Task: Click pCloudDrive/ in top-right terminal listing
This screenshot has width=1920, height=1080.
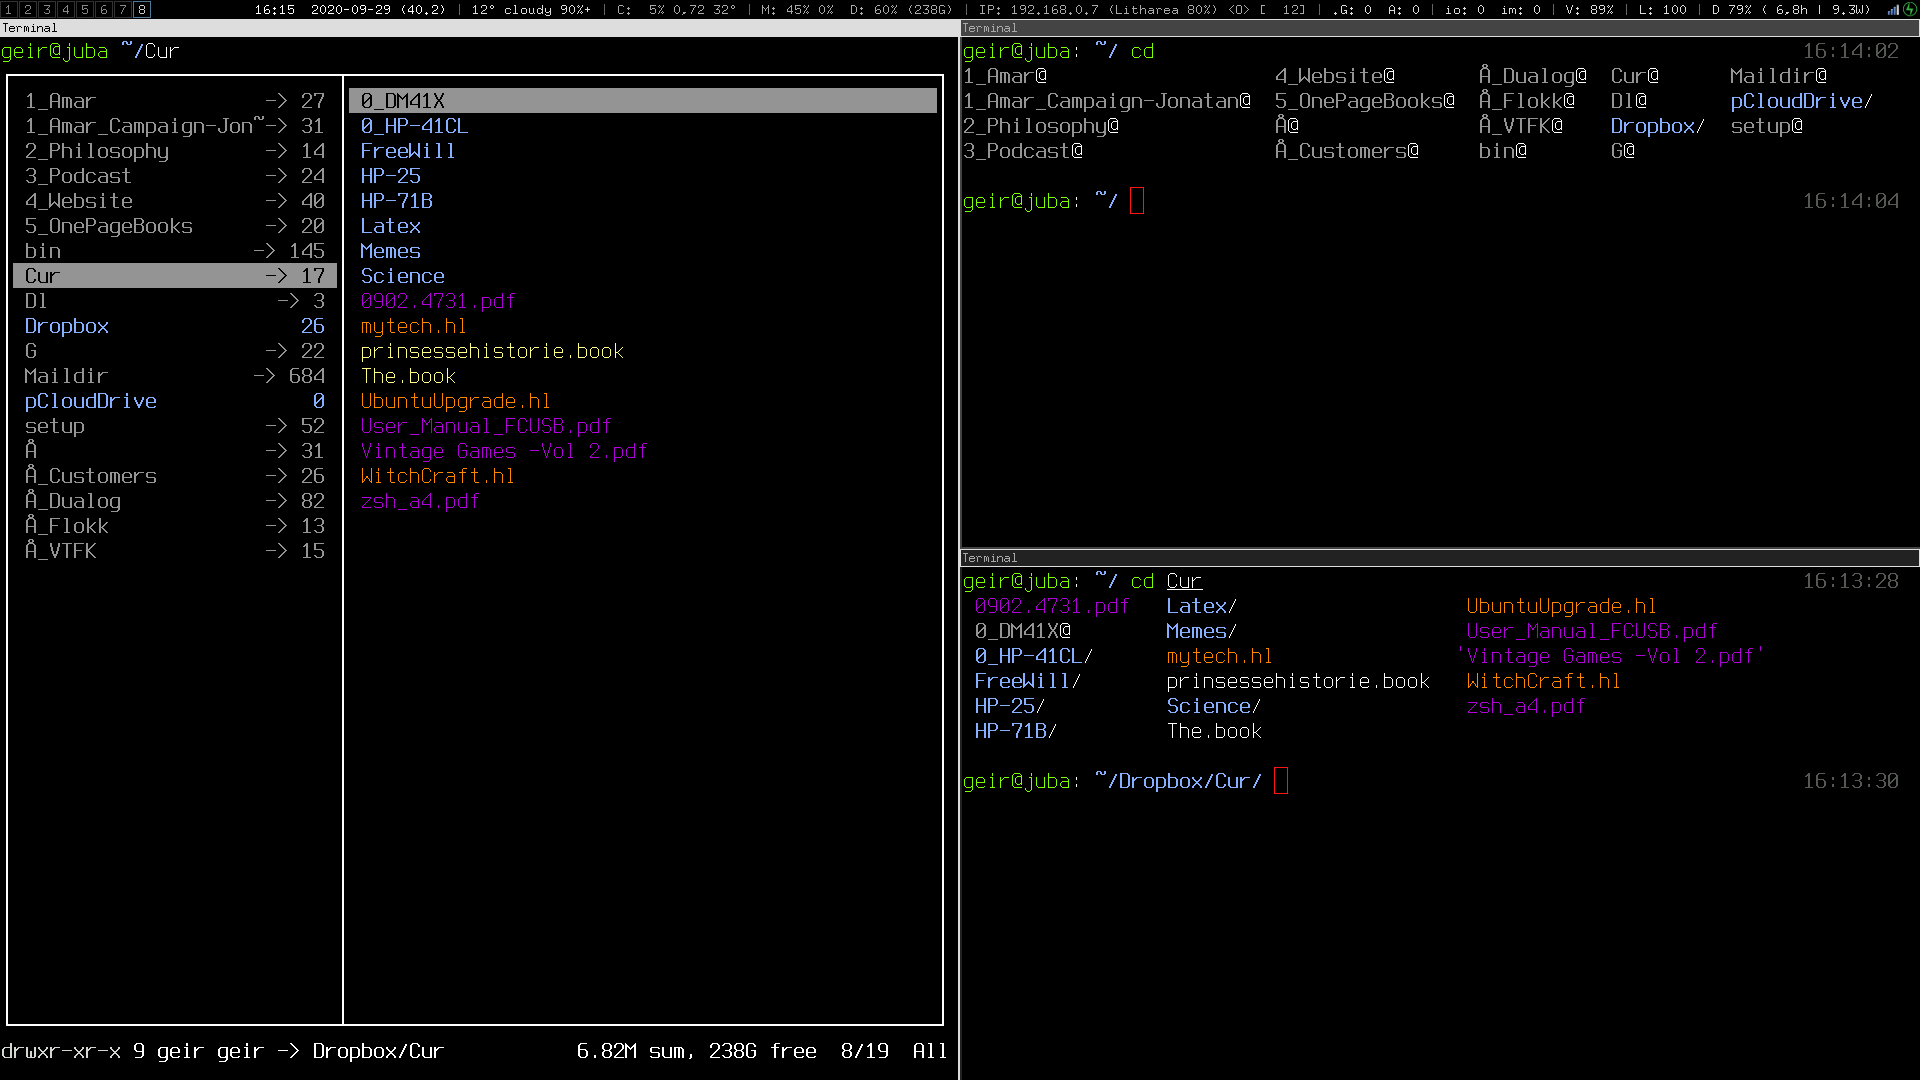Action: click(1800, 101)
